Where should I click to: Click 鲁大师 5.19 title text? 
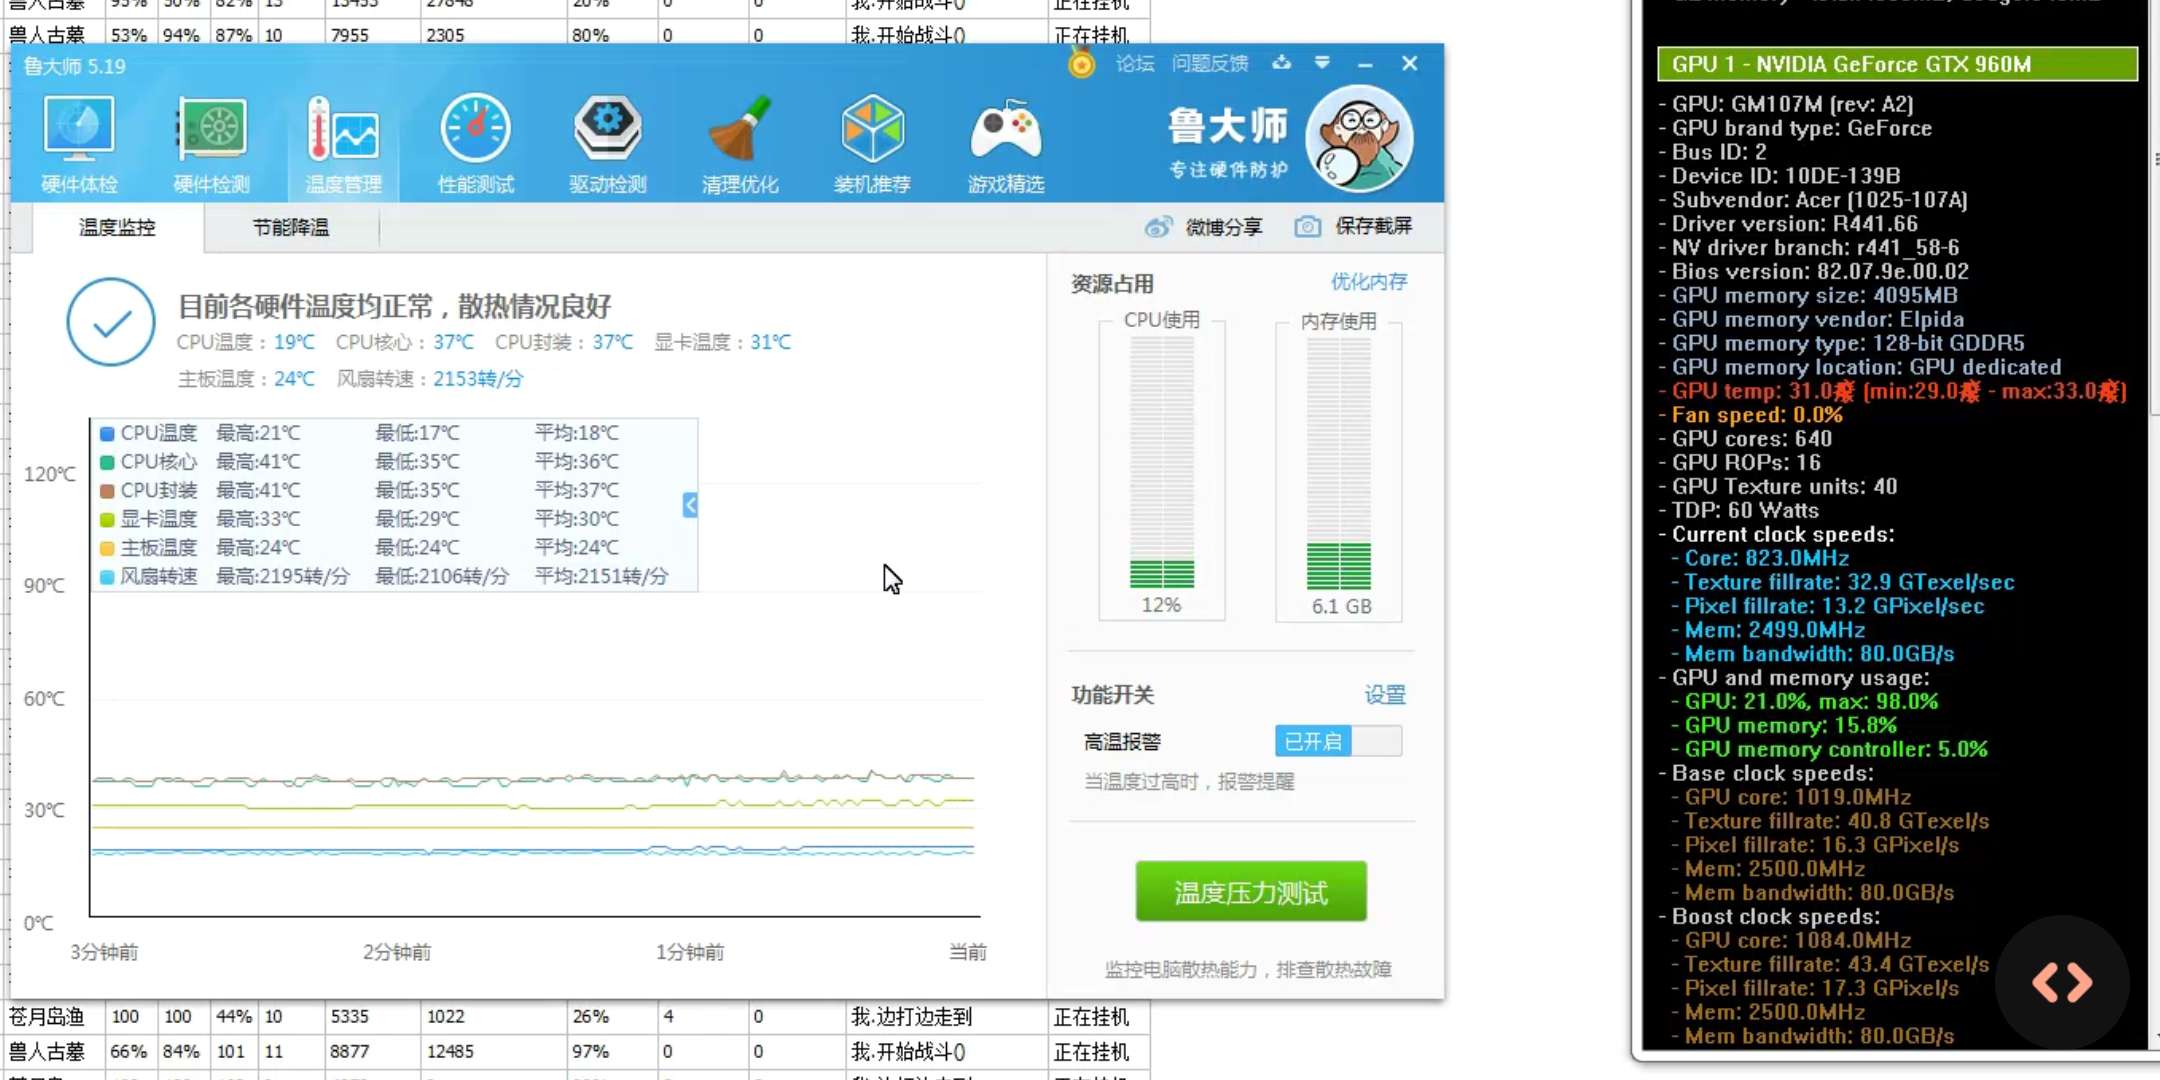click(x=75, y=67)
